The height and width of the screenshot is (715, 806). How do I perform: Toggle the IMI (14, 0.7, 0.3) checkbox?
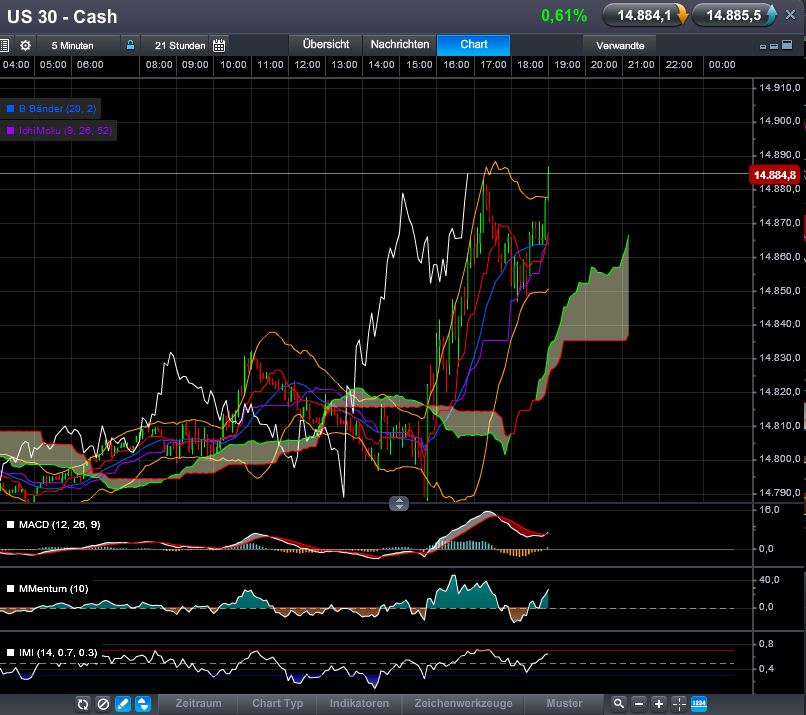click(x=10, y=652)
